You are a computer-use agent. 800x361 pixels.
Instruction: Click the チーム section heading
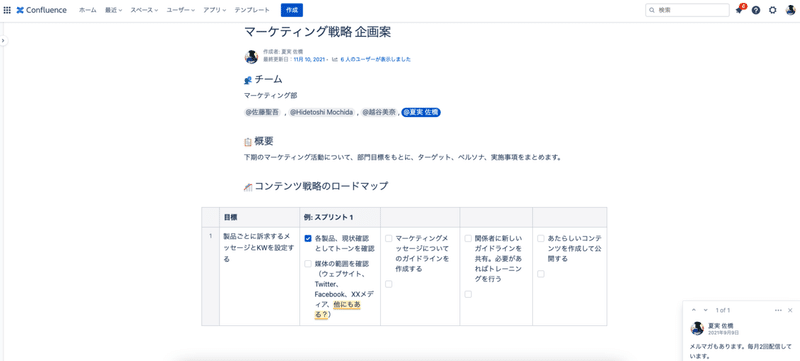point(268,80)
